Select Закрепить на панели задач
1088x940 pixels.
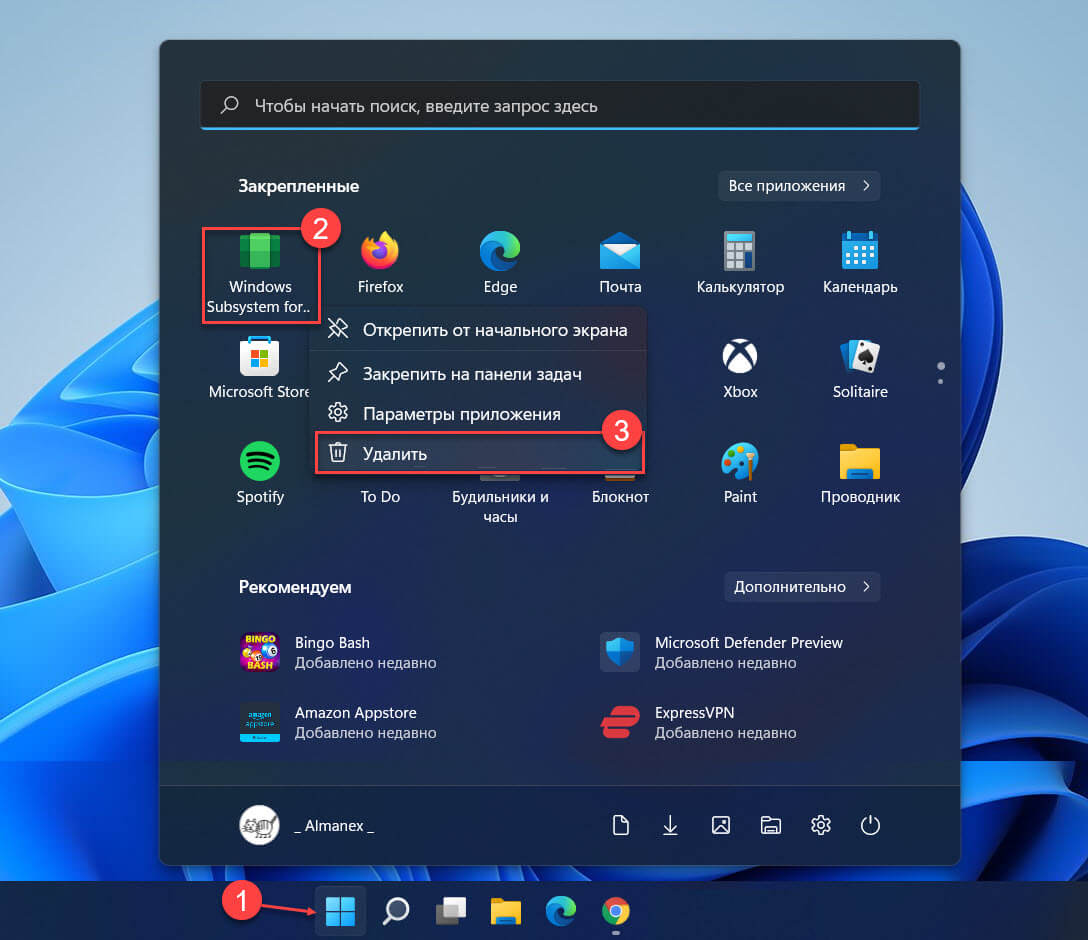(x=478, y=374)
